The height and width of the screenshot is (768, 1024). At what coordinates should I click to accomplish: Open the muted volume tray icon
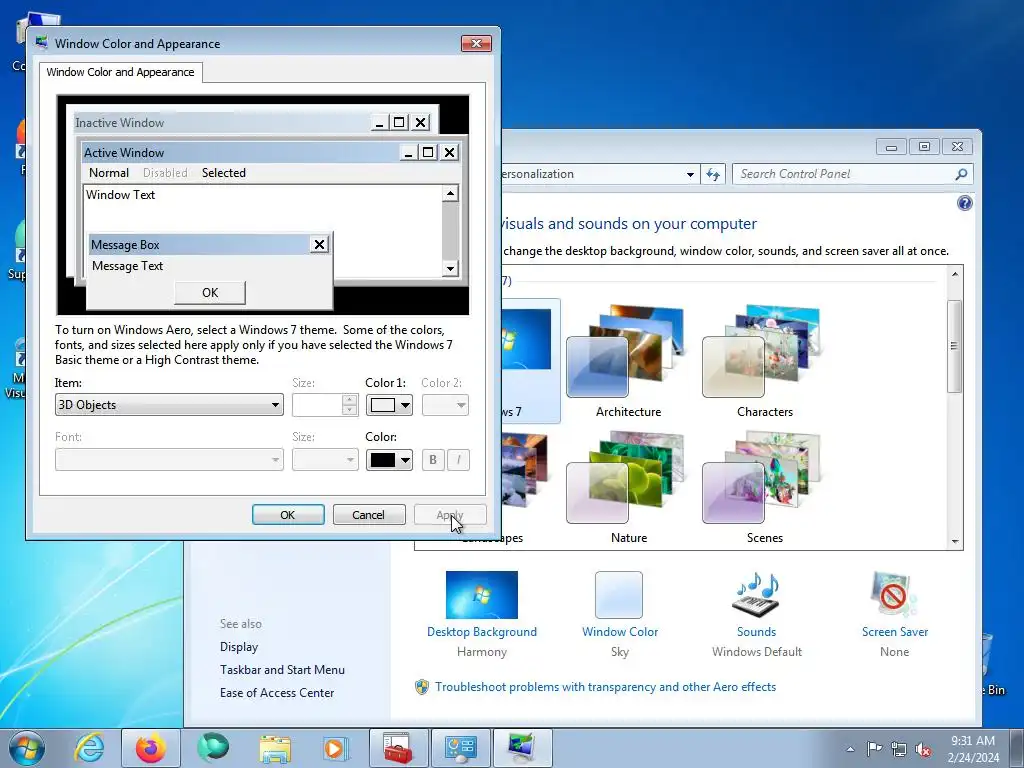point(923,749)
